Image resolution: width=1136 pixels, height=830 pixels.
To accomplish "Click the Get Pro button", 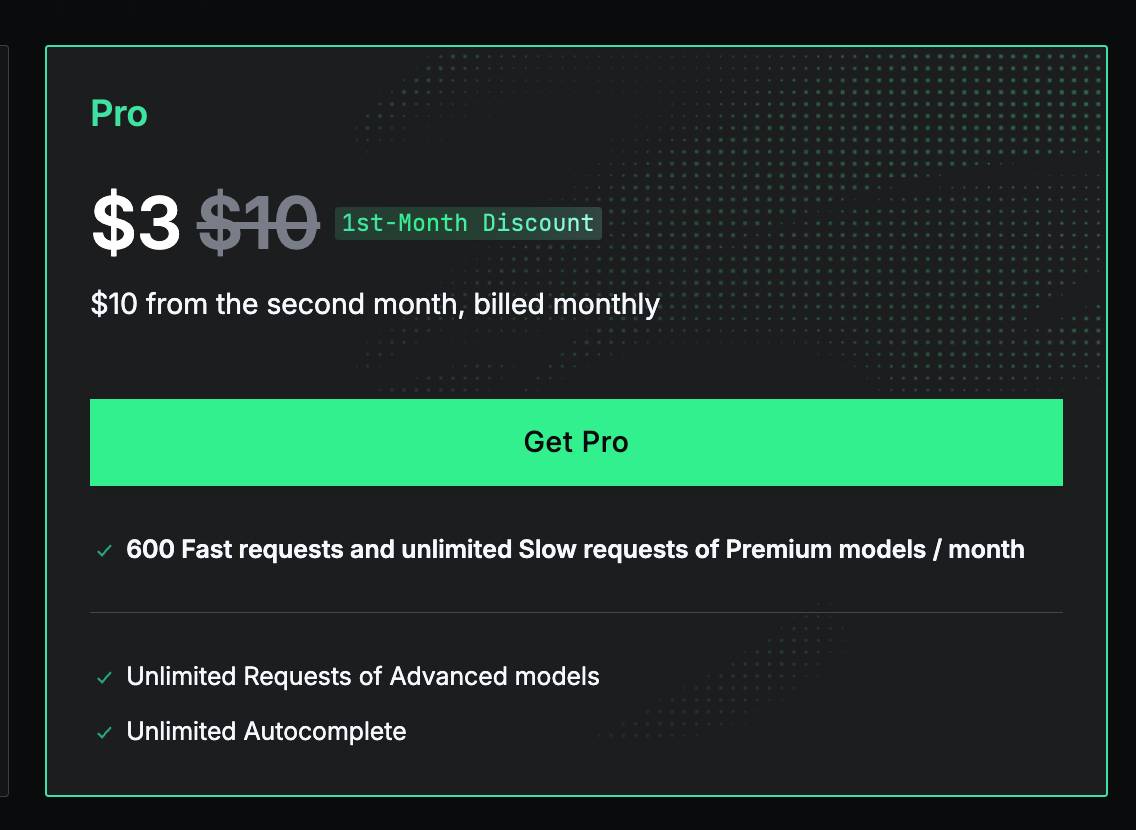I will tap(576, 442).
